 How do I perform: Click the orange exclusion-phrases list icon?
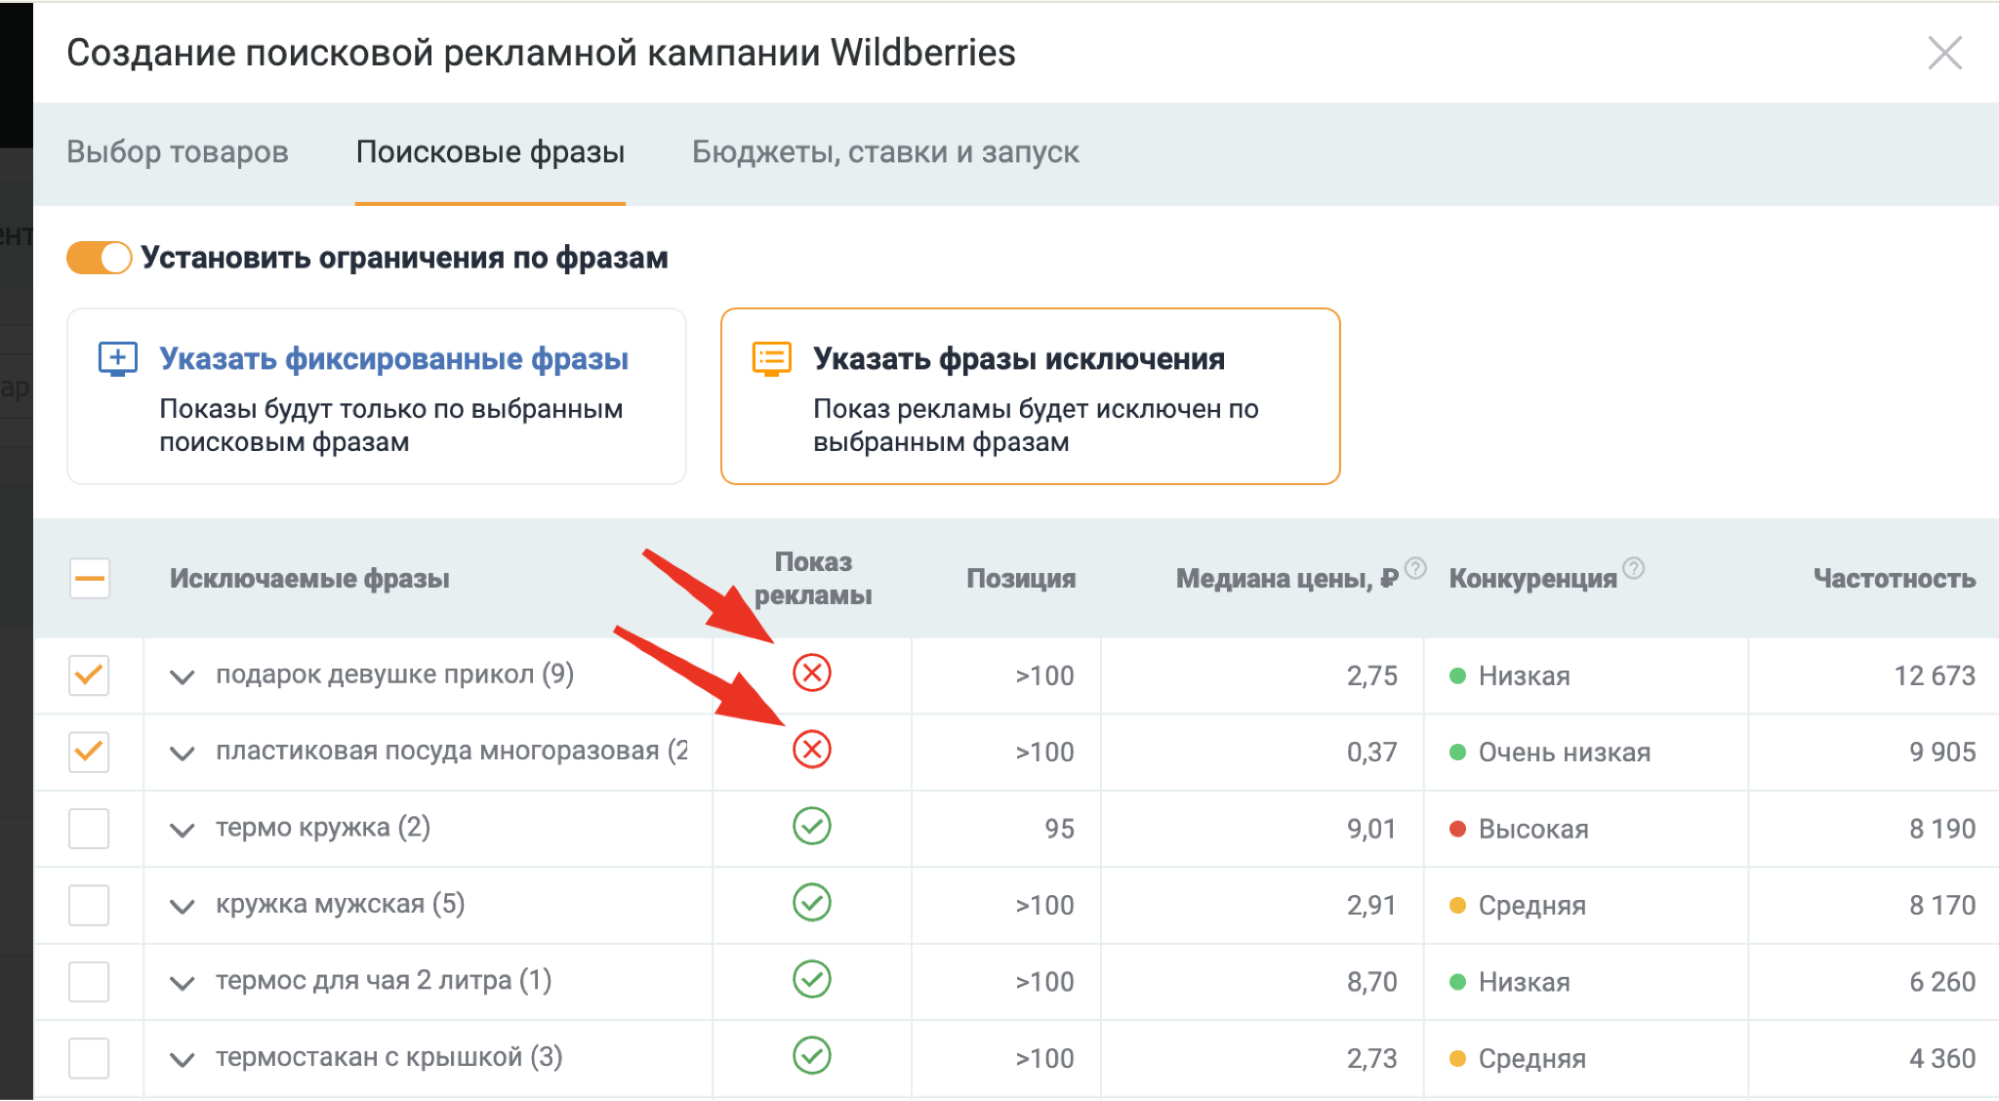pyautogui.click(x=771, y=359)
